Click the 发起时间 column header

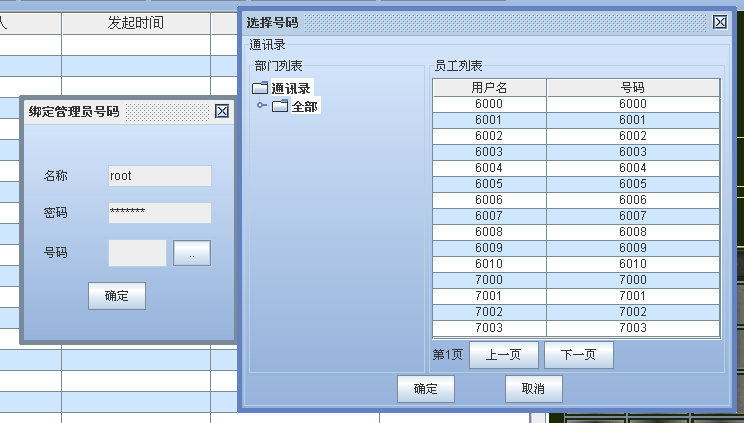pyautogui.click(x=135, y=22)
